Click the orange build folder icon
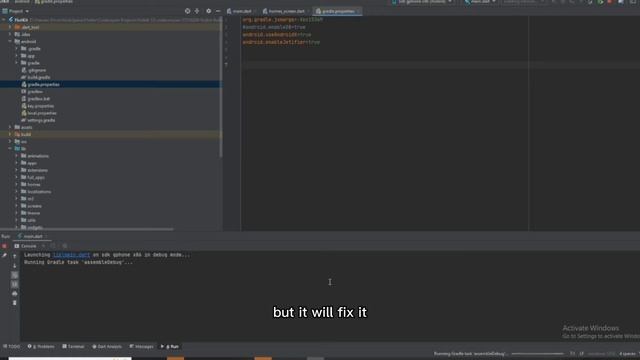This screenshot has height=360, width=640. 17,134
